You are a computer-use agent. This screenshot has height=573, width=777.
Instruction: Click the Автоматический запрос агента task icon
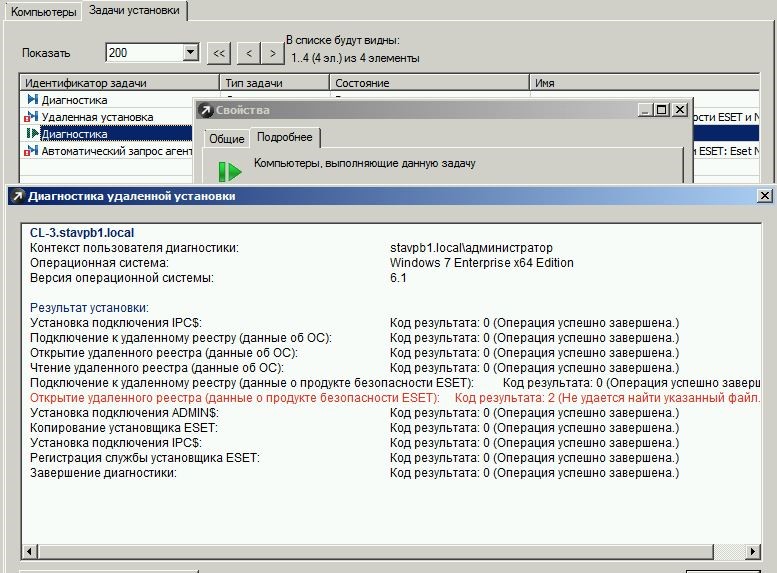[31, 150]
